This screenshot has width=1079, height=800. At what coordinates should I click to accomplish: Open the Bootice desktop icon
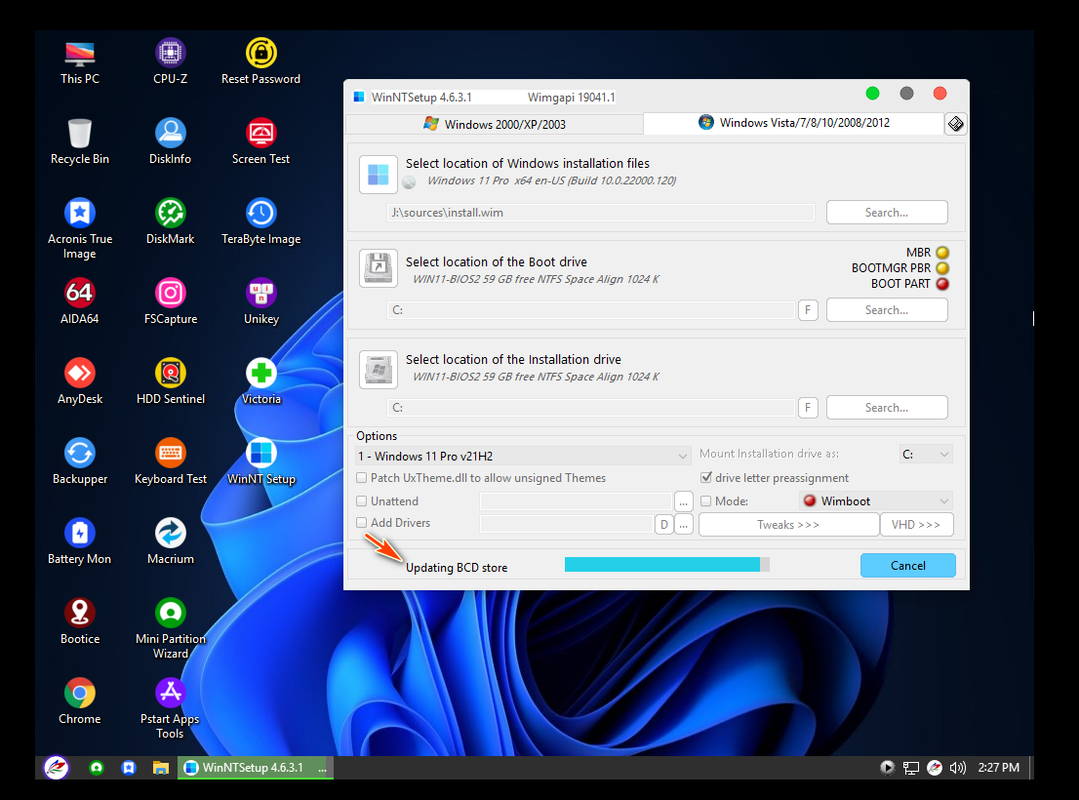[80, 621]
